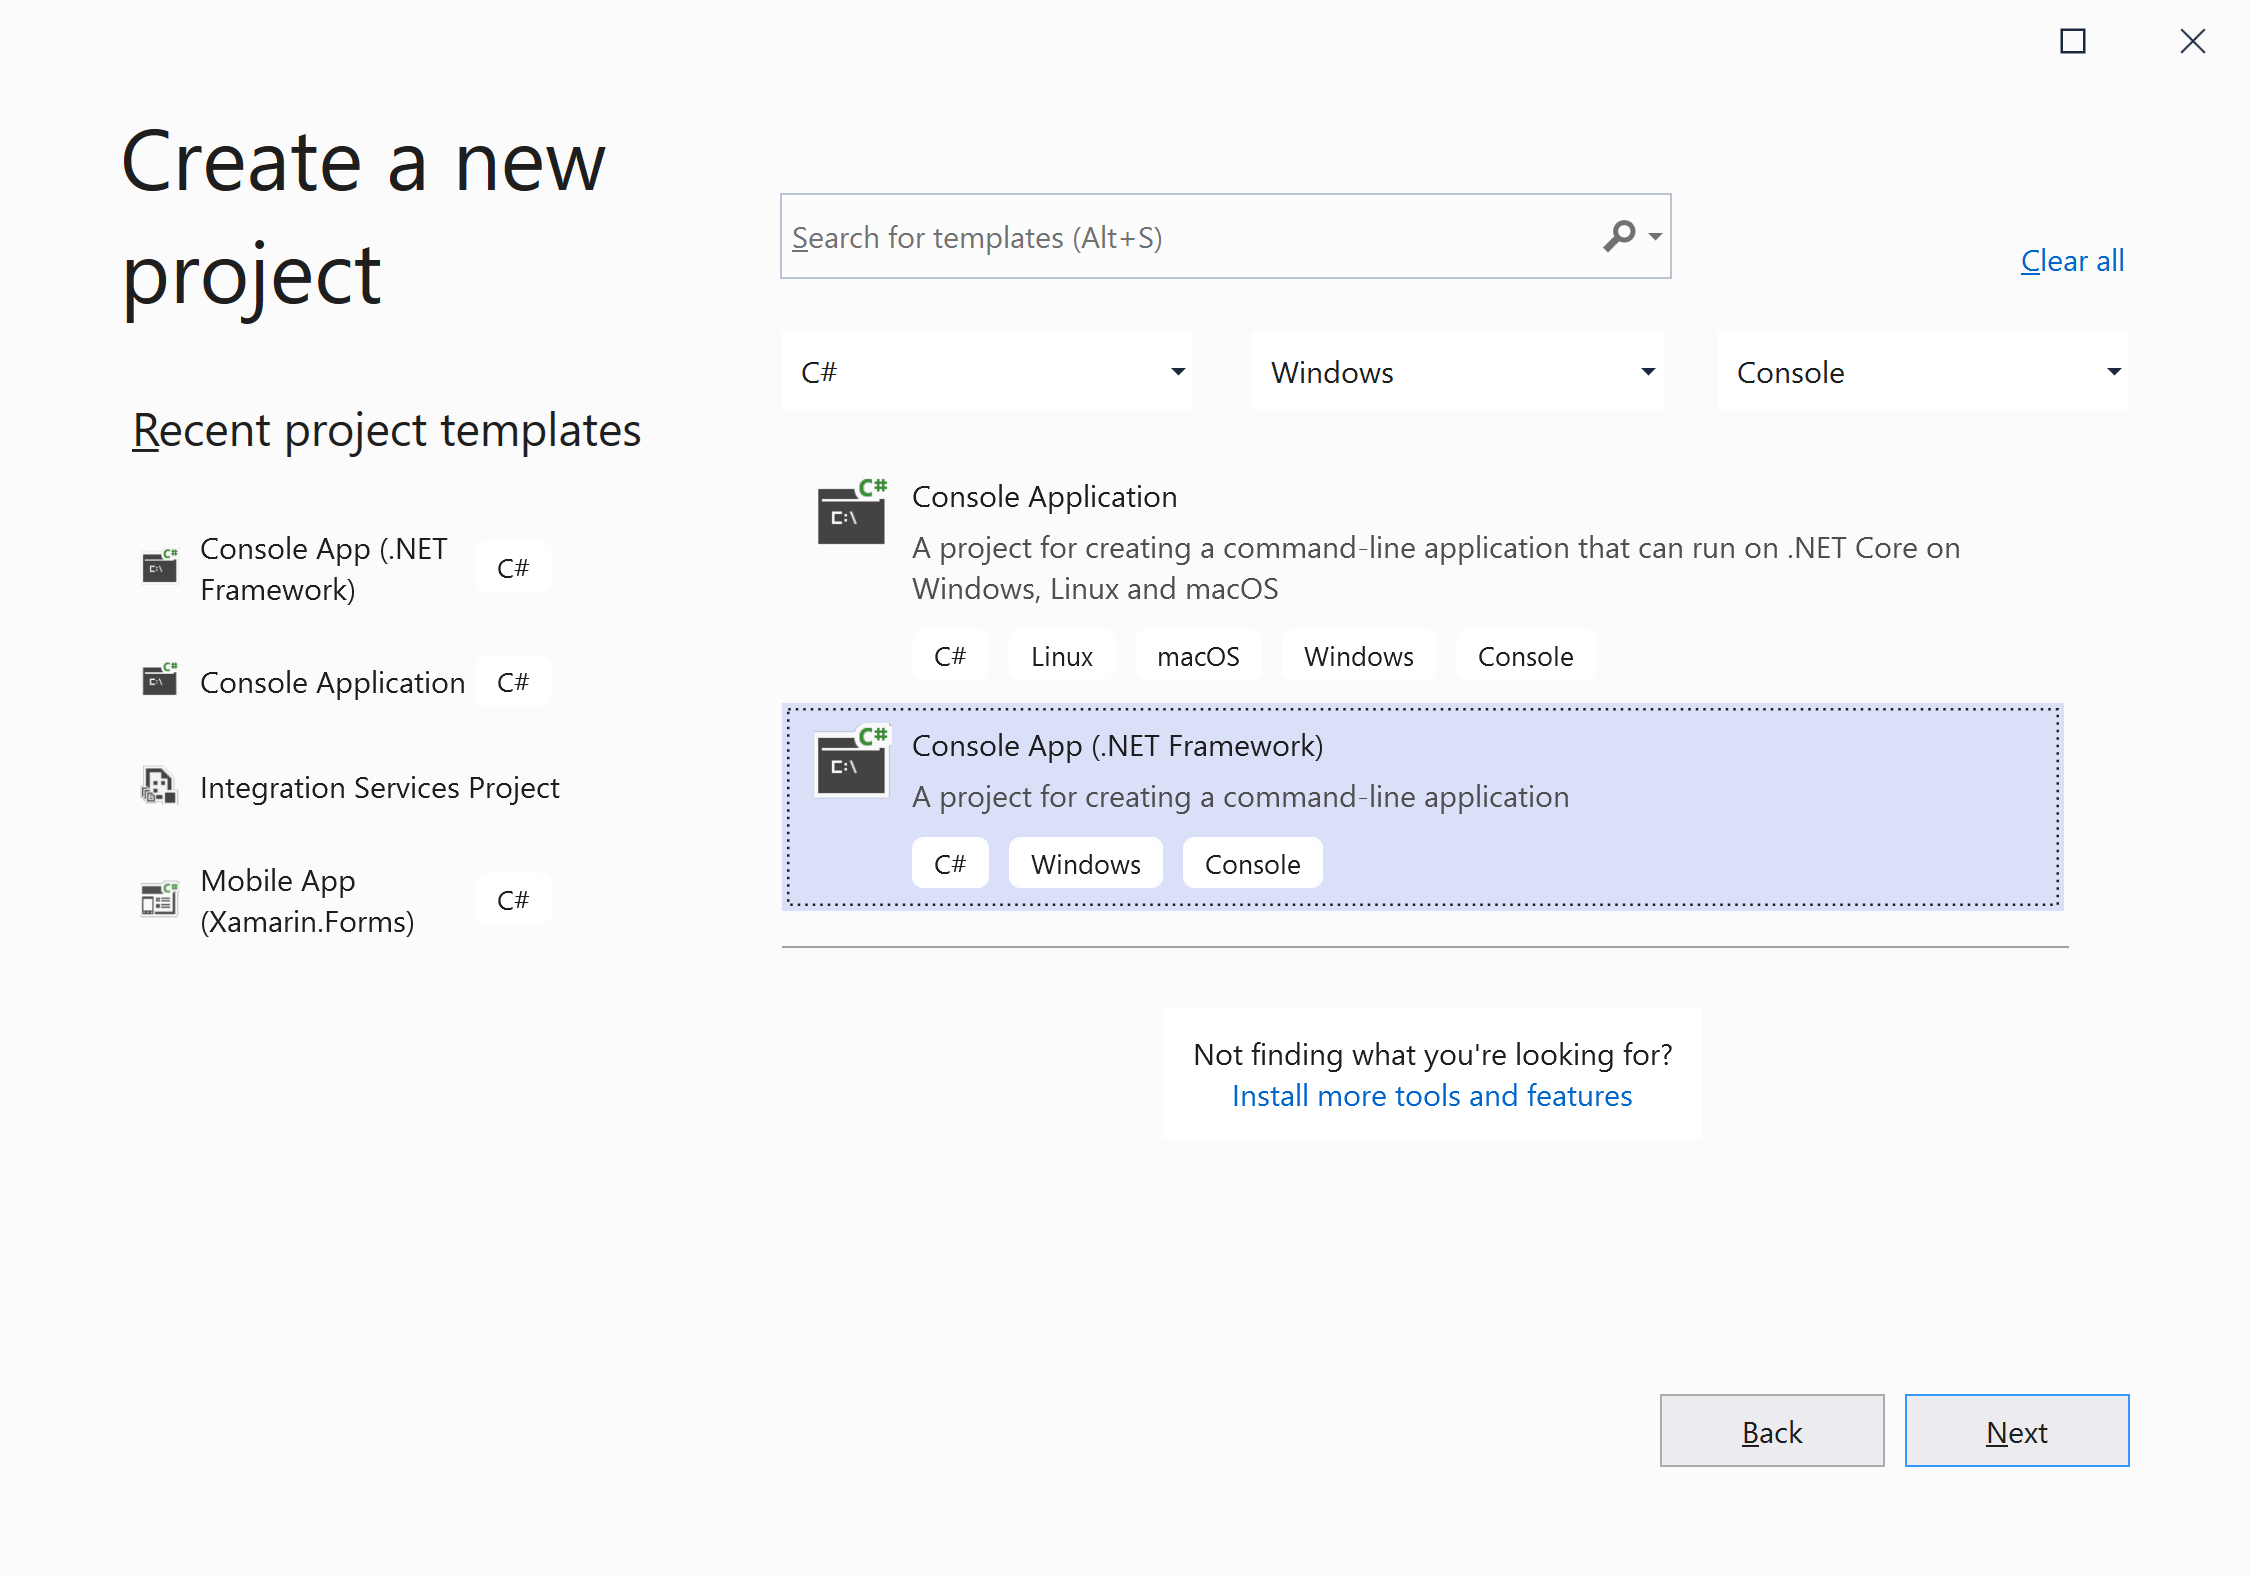Screen dimensions: 2250x1575
Task: Click Integration Services Project icon
Action: [x=160, y=787]
